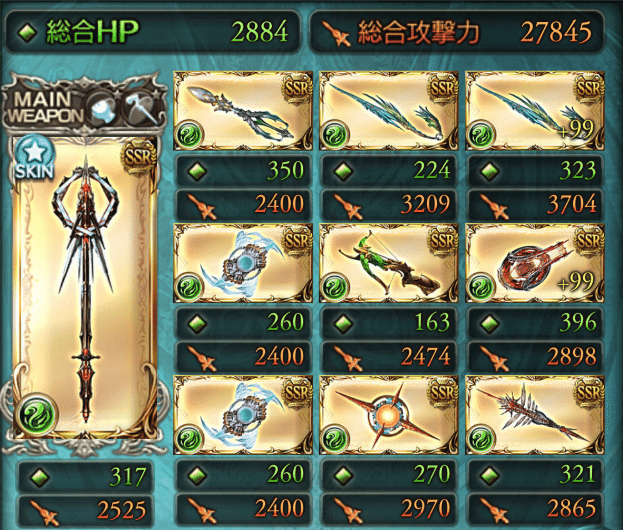The height and width of the screenshot is (530, 623).
Task: Click the SKIN star badge on main weapon
Action: click(x=35, y=157)
